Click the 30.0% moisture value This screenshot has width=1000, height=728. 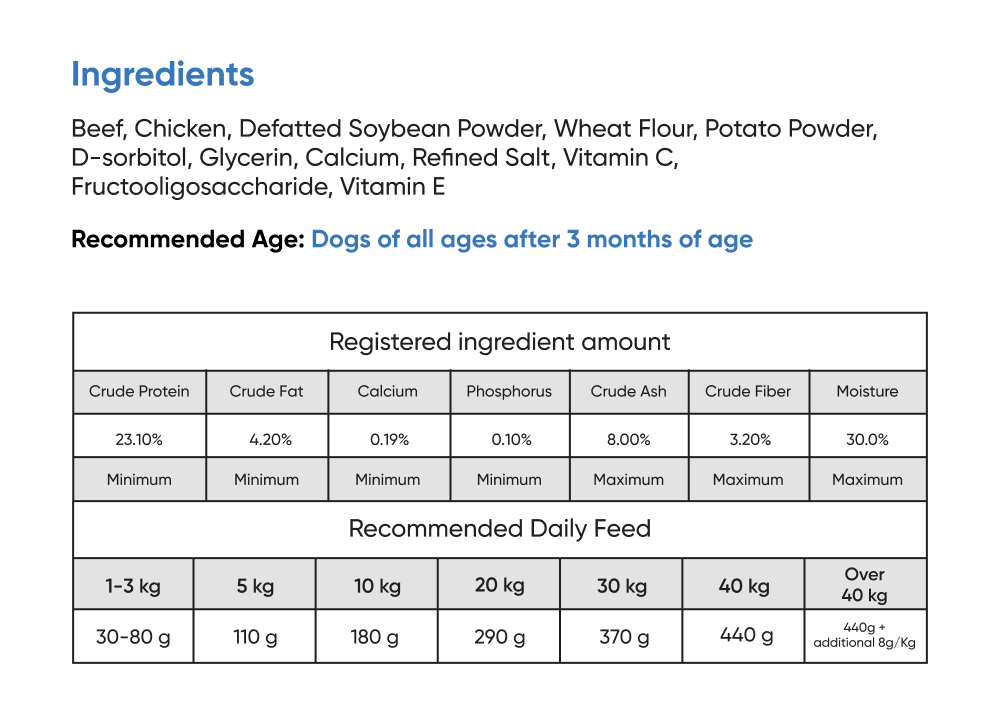click(x=867, y=440)
